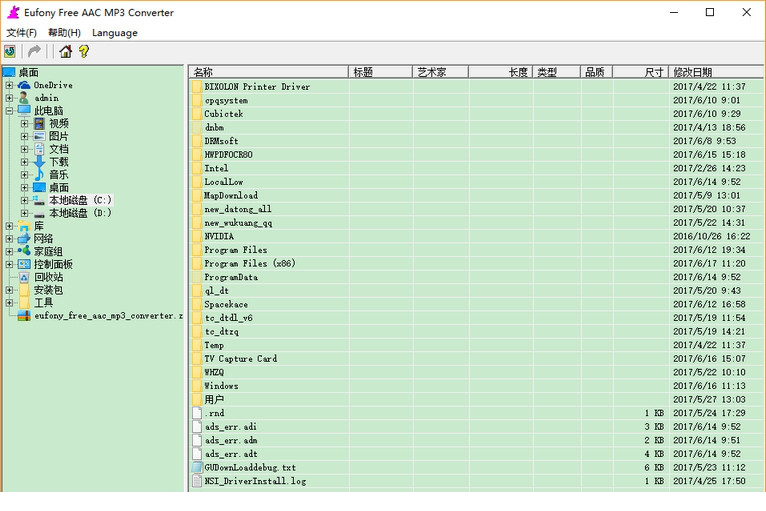This screenshot has height=511, width=766.
Task: Expand the OneDrive tree node
Action: (x=9, y=85)
